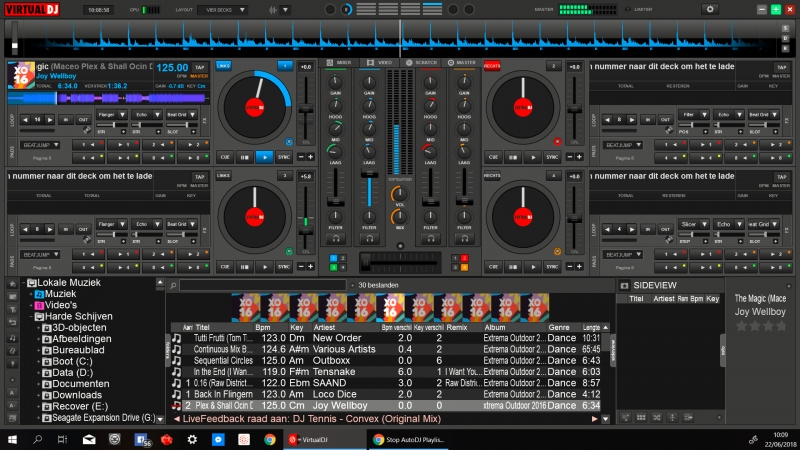Toggle headphone cue on mixer channel 4
The width and height of the screenshot is (800, 450).
[x=464, y=238]
